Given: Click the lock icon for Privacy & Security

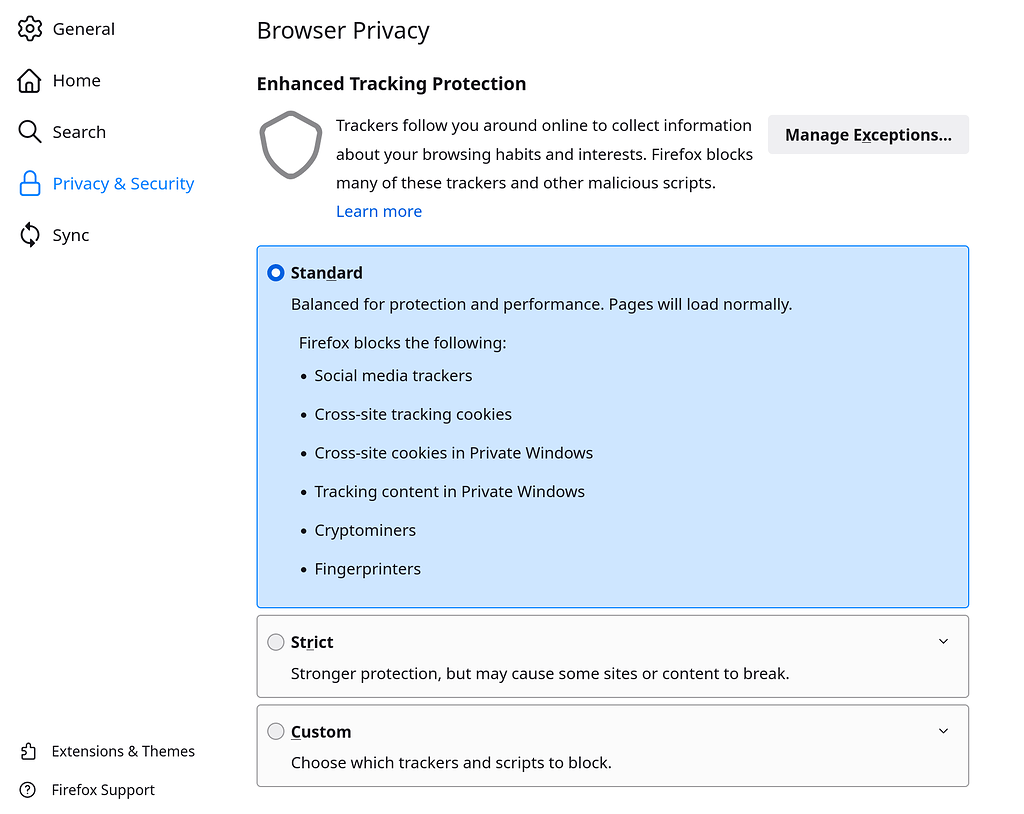Looking at the screenshot, I should [x=30, y=183].
